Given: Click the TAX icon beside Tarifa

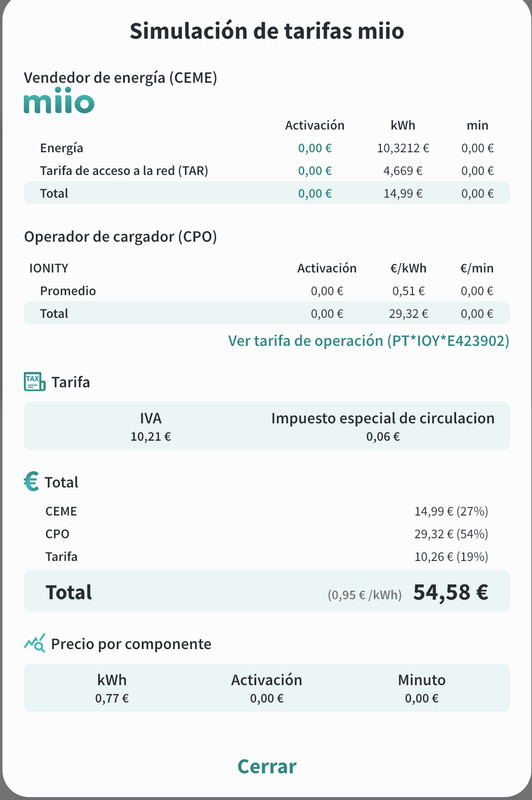Looking at the screenshot, I should [35, 382].
